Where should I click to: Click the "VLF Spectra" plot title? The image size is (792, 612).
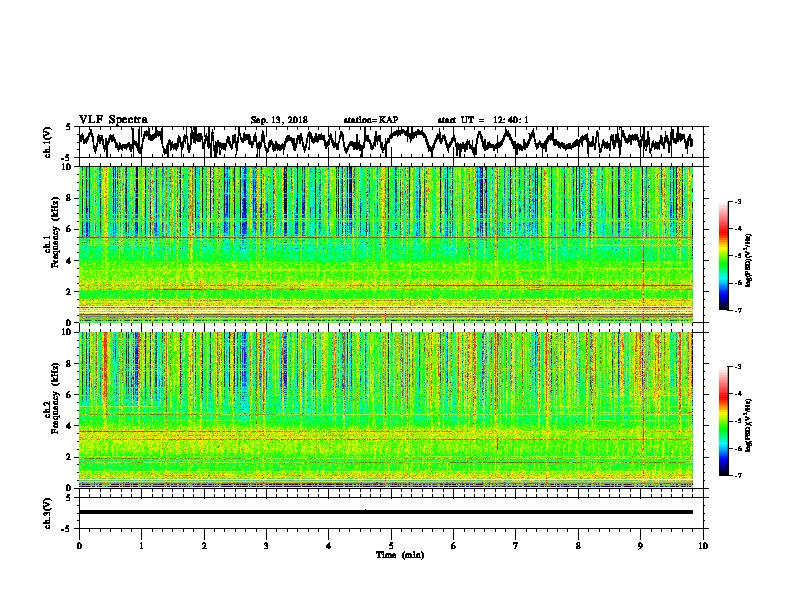point(113,120)
